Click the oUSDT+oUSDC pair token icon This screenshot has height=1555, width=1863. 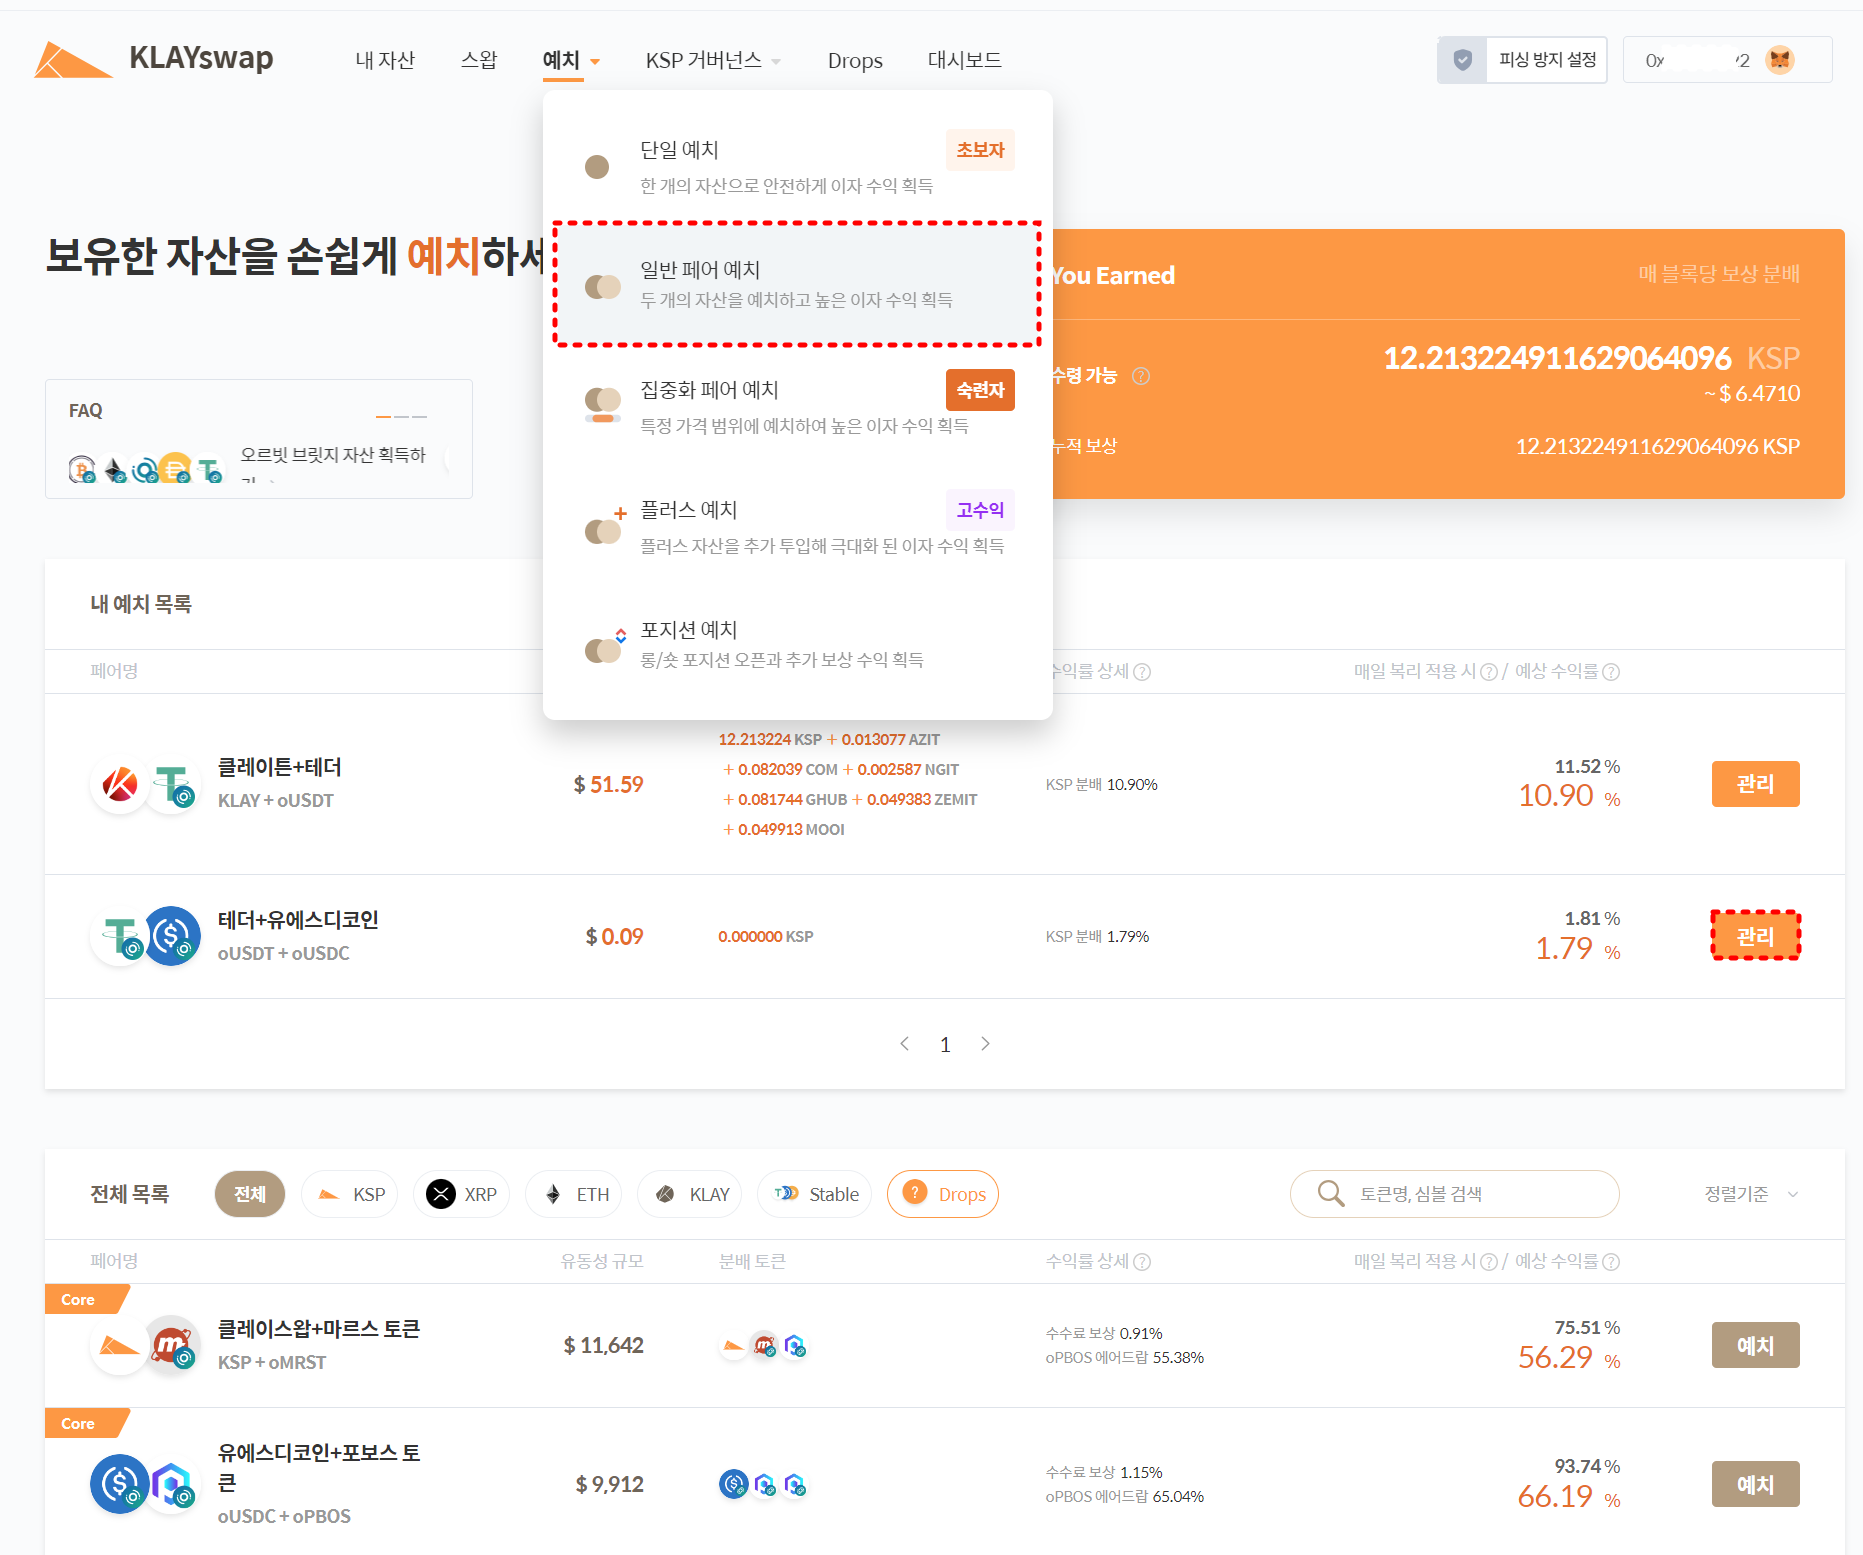click(145, 937)
